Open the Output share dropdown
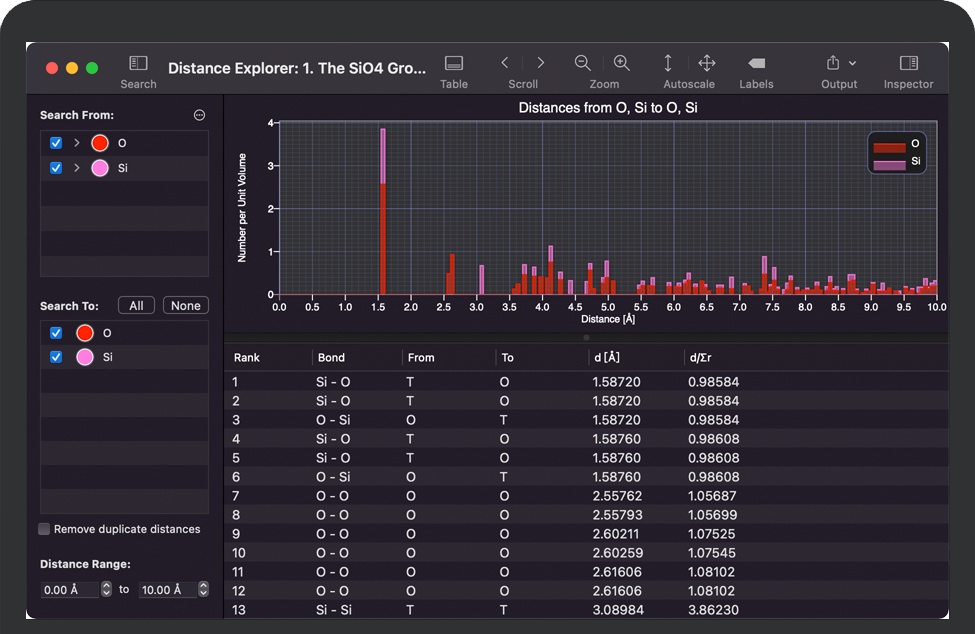The height and width of the screenshot is (634, 975). (x=839, y=63)
